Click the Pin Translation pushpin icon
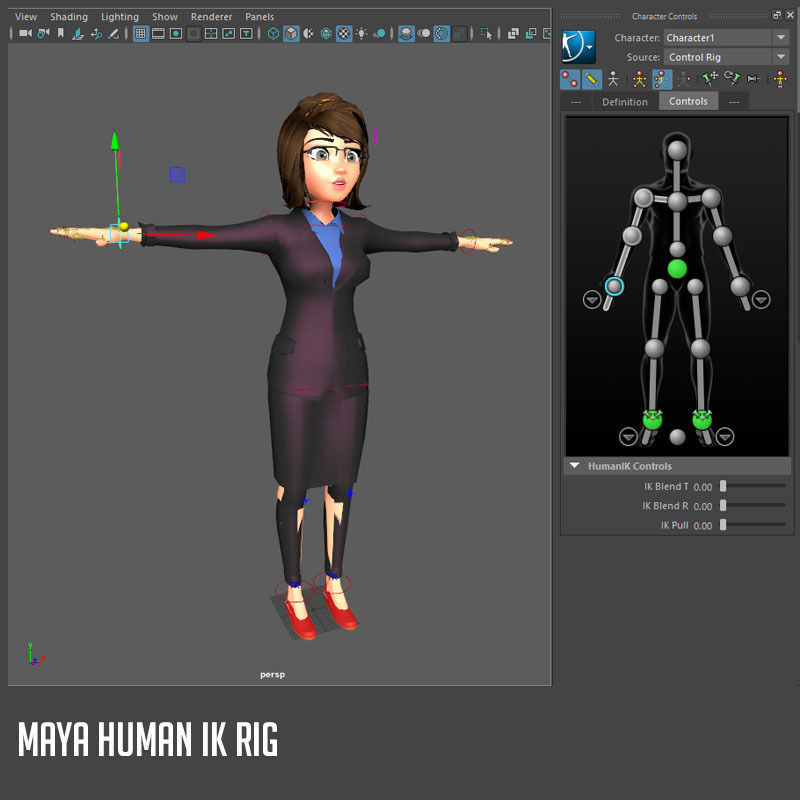 [x=710, y=79]
